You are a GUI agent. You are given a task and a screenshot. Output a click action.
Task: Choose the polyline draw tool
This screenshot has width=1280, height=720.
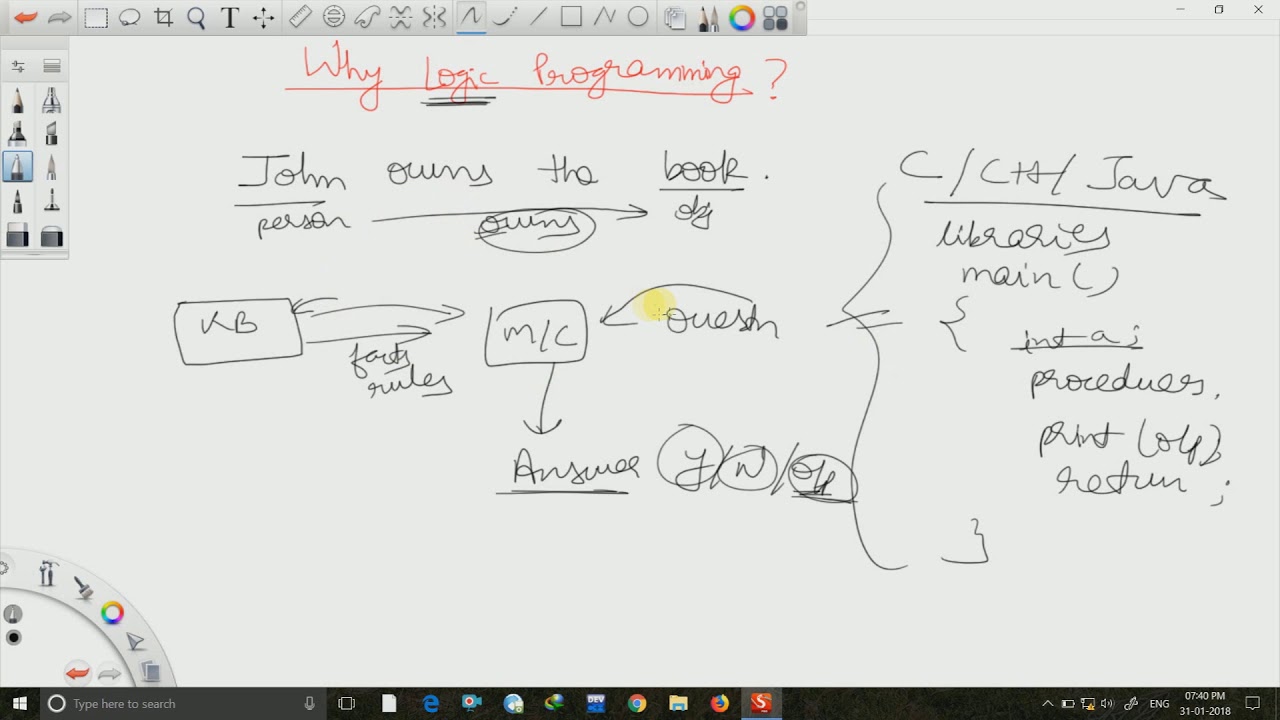click(604, 17)
